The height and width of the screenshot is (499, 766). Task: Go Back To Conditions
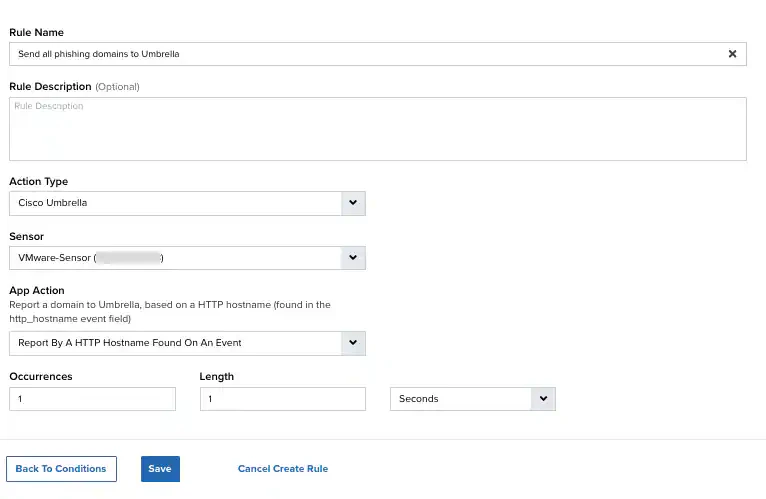click(x=61, y=469)
